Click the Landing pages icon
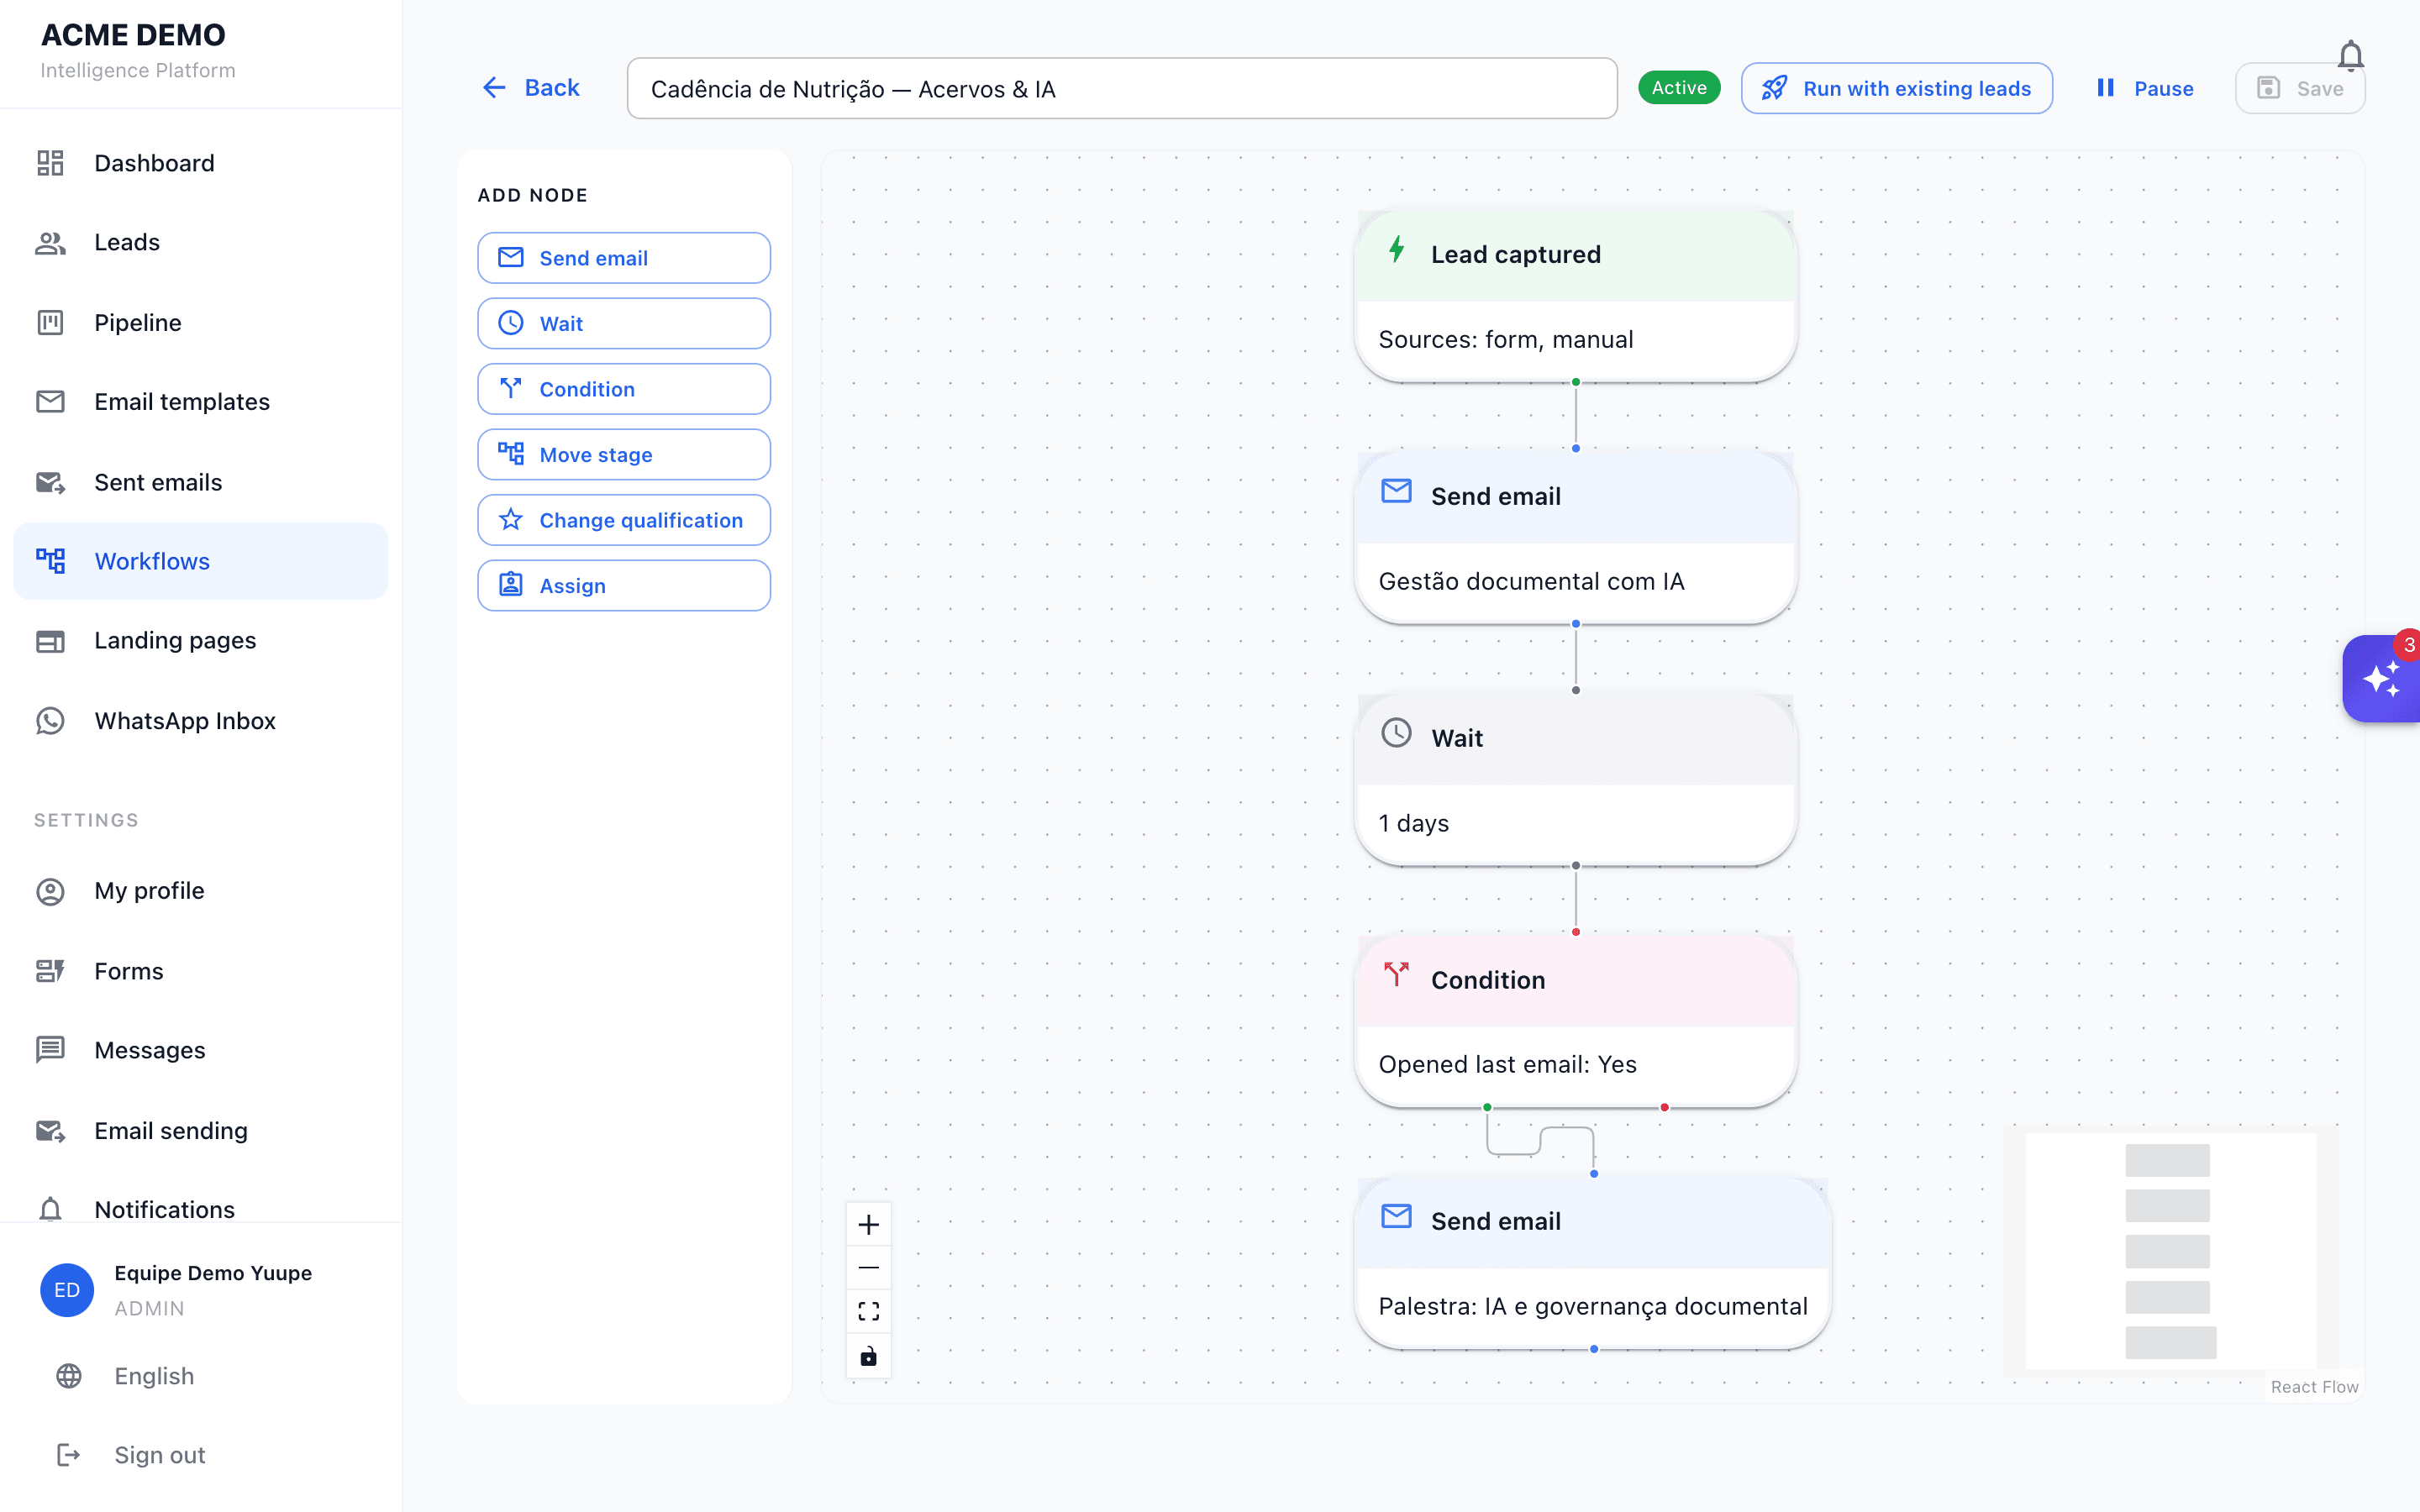 tap(50, 641)
